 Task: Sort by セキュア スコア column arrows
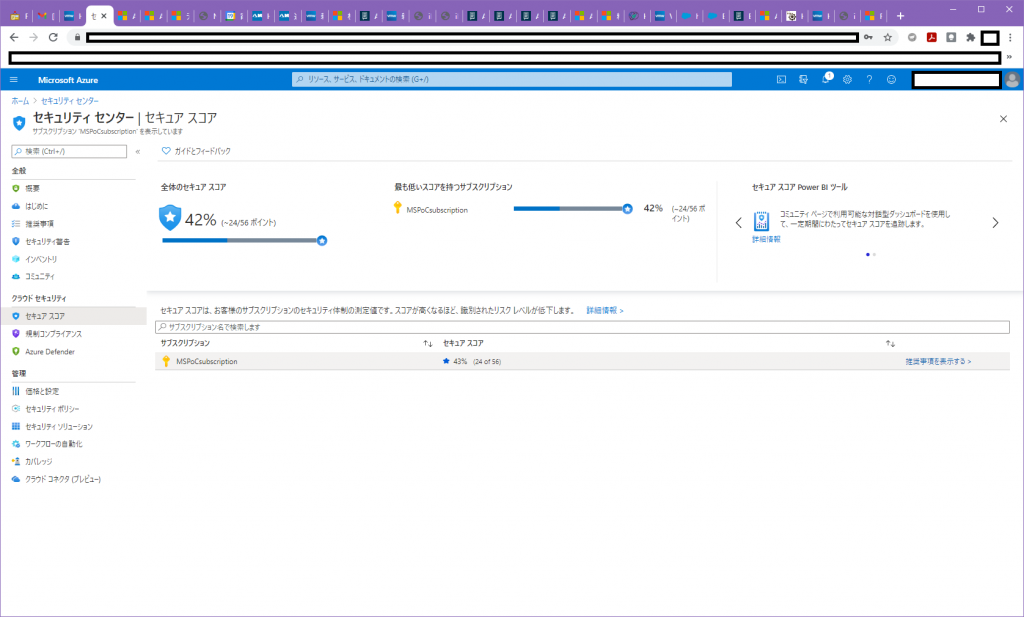pyautogui.click(x=890, y=343)
